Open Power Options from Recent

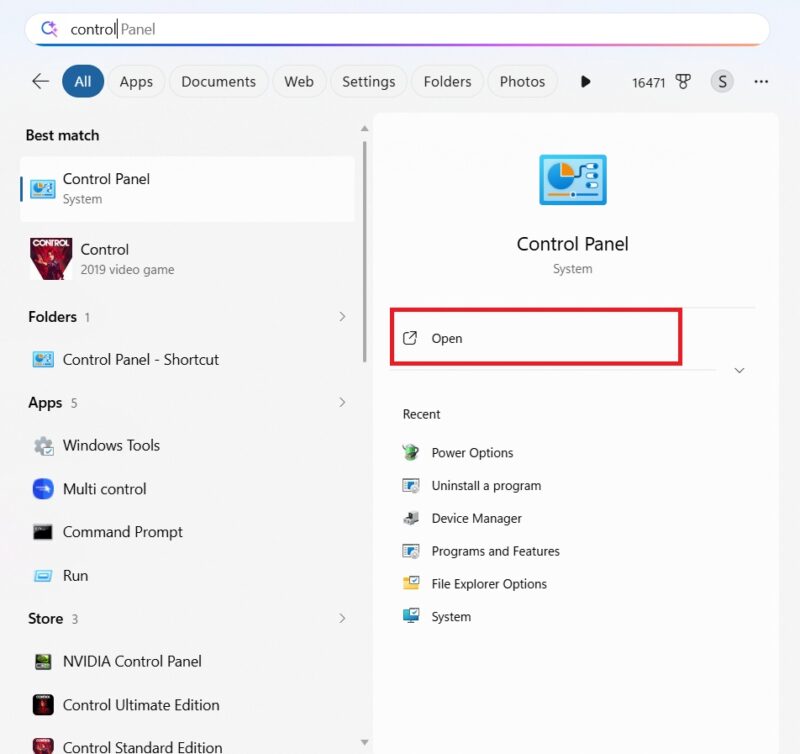(472, 453)
